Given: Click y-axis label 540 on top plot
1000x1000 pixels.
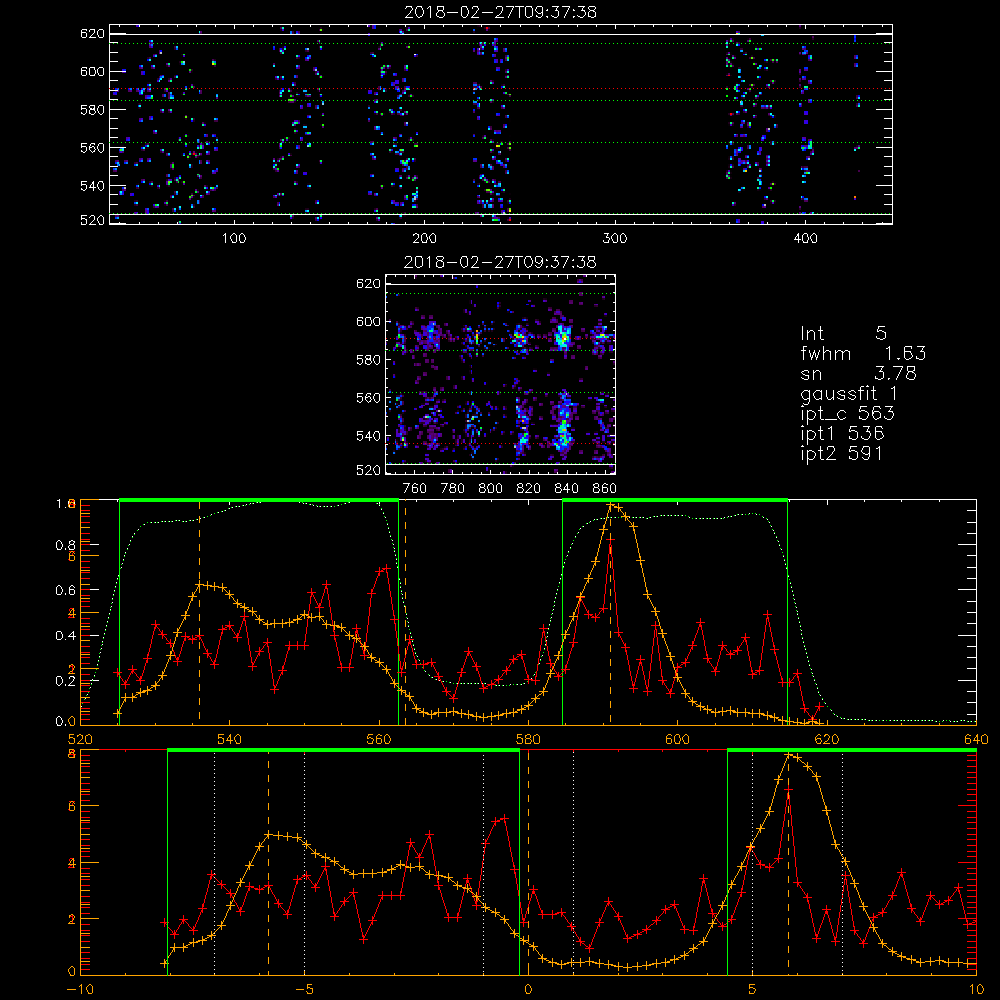Looking at the screenshot, I should [x=92, y=186].
